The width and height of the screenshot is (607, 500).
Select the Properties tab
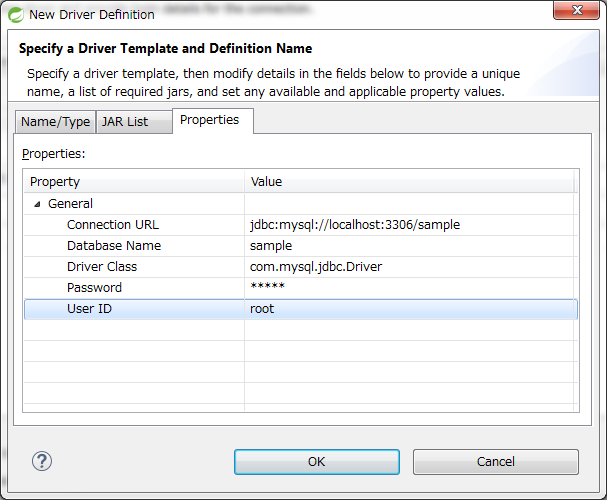coord(209,120)
